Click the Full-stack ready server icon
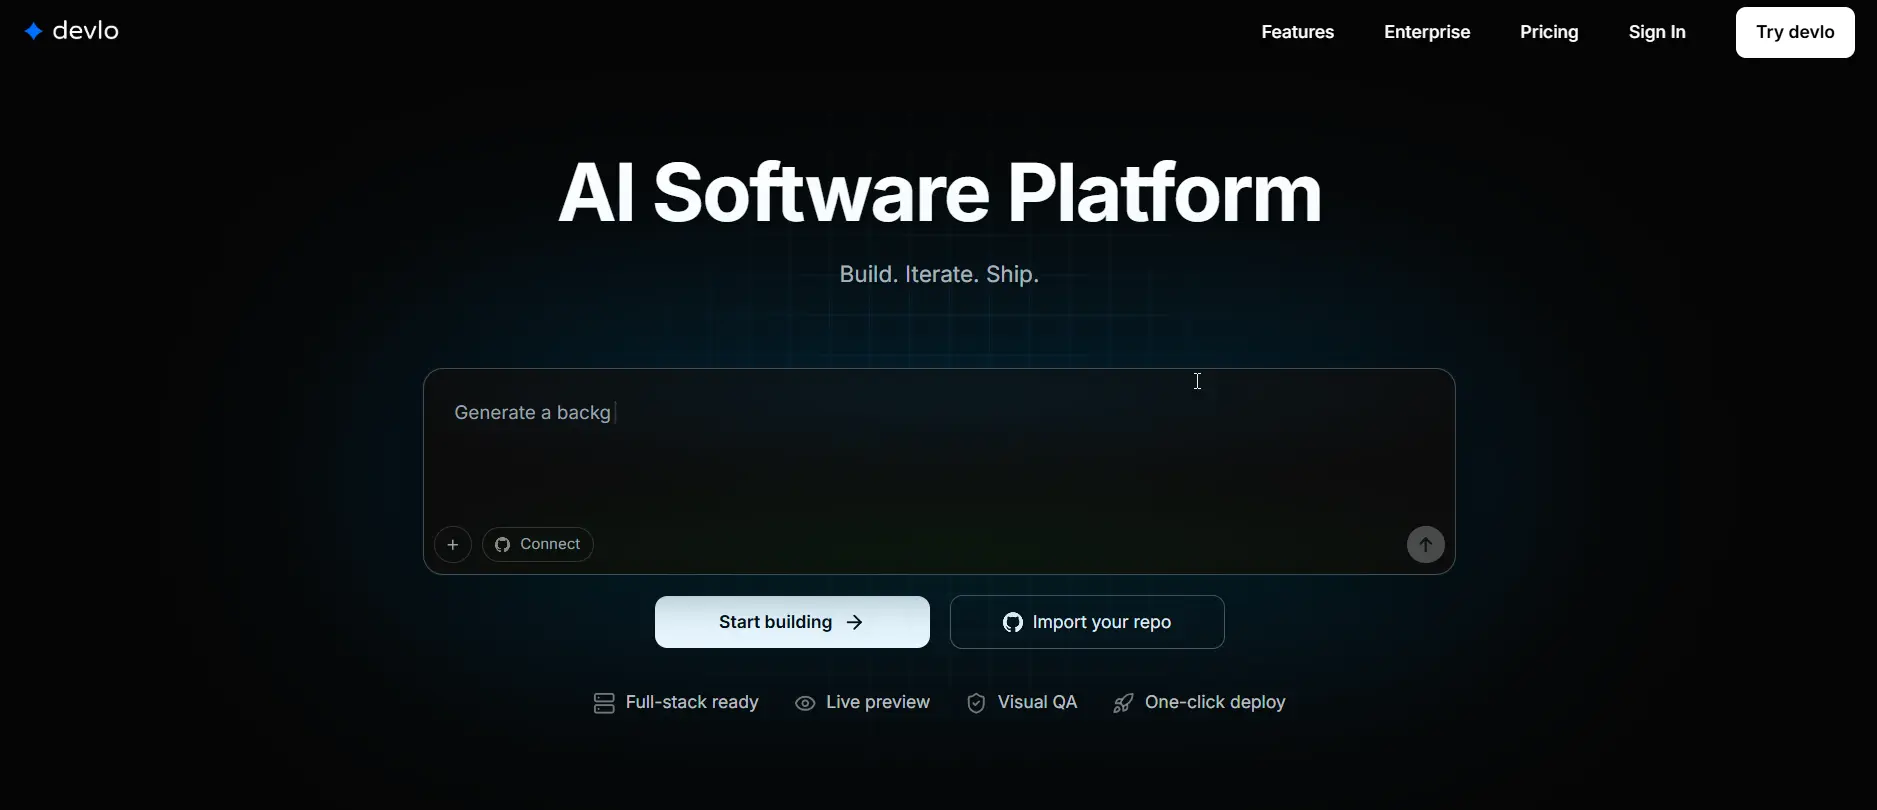 coord(604,704)
